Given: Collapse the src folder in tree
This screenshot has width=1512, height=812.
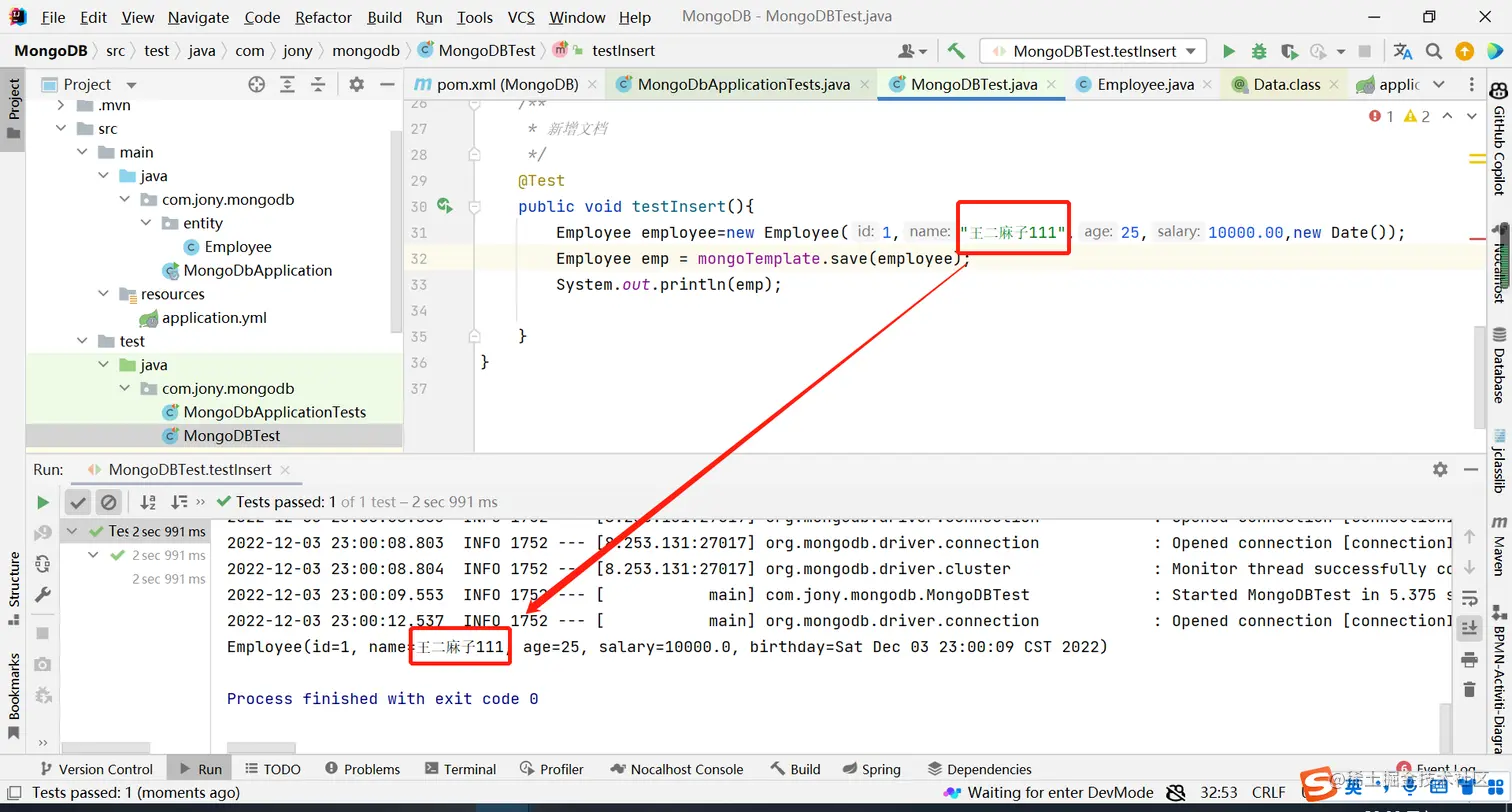Looking at the screenshot, I should click(x=61, y=129).
